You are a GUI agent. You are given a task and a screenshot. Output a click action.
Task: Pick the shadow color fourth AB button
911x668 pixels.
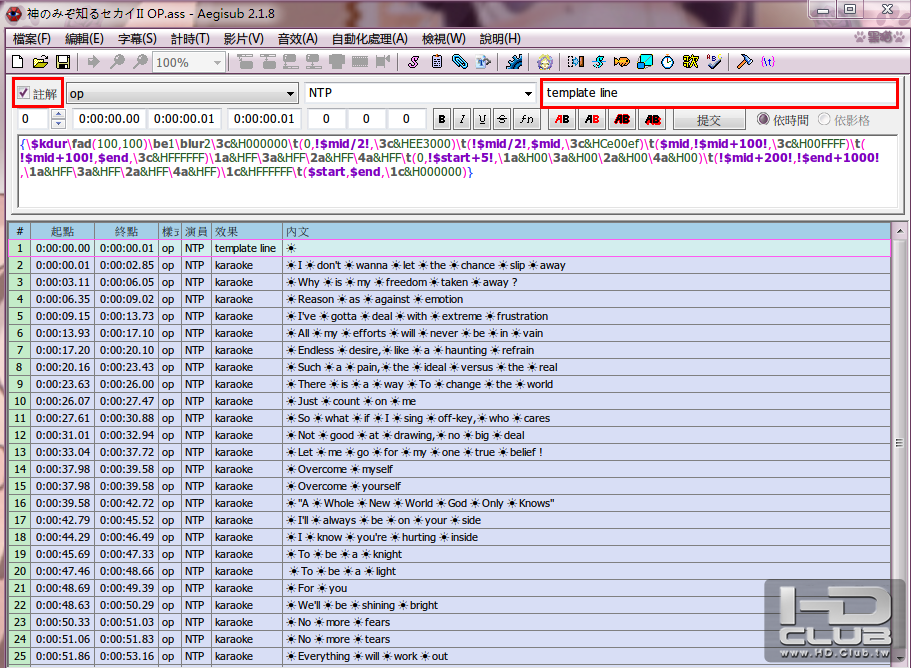pyautogui.click(x=652, y=119)
